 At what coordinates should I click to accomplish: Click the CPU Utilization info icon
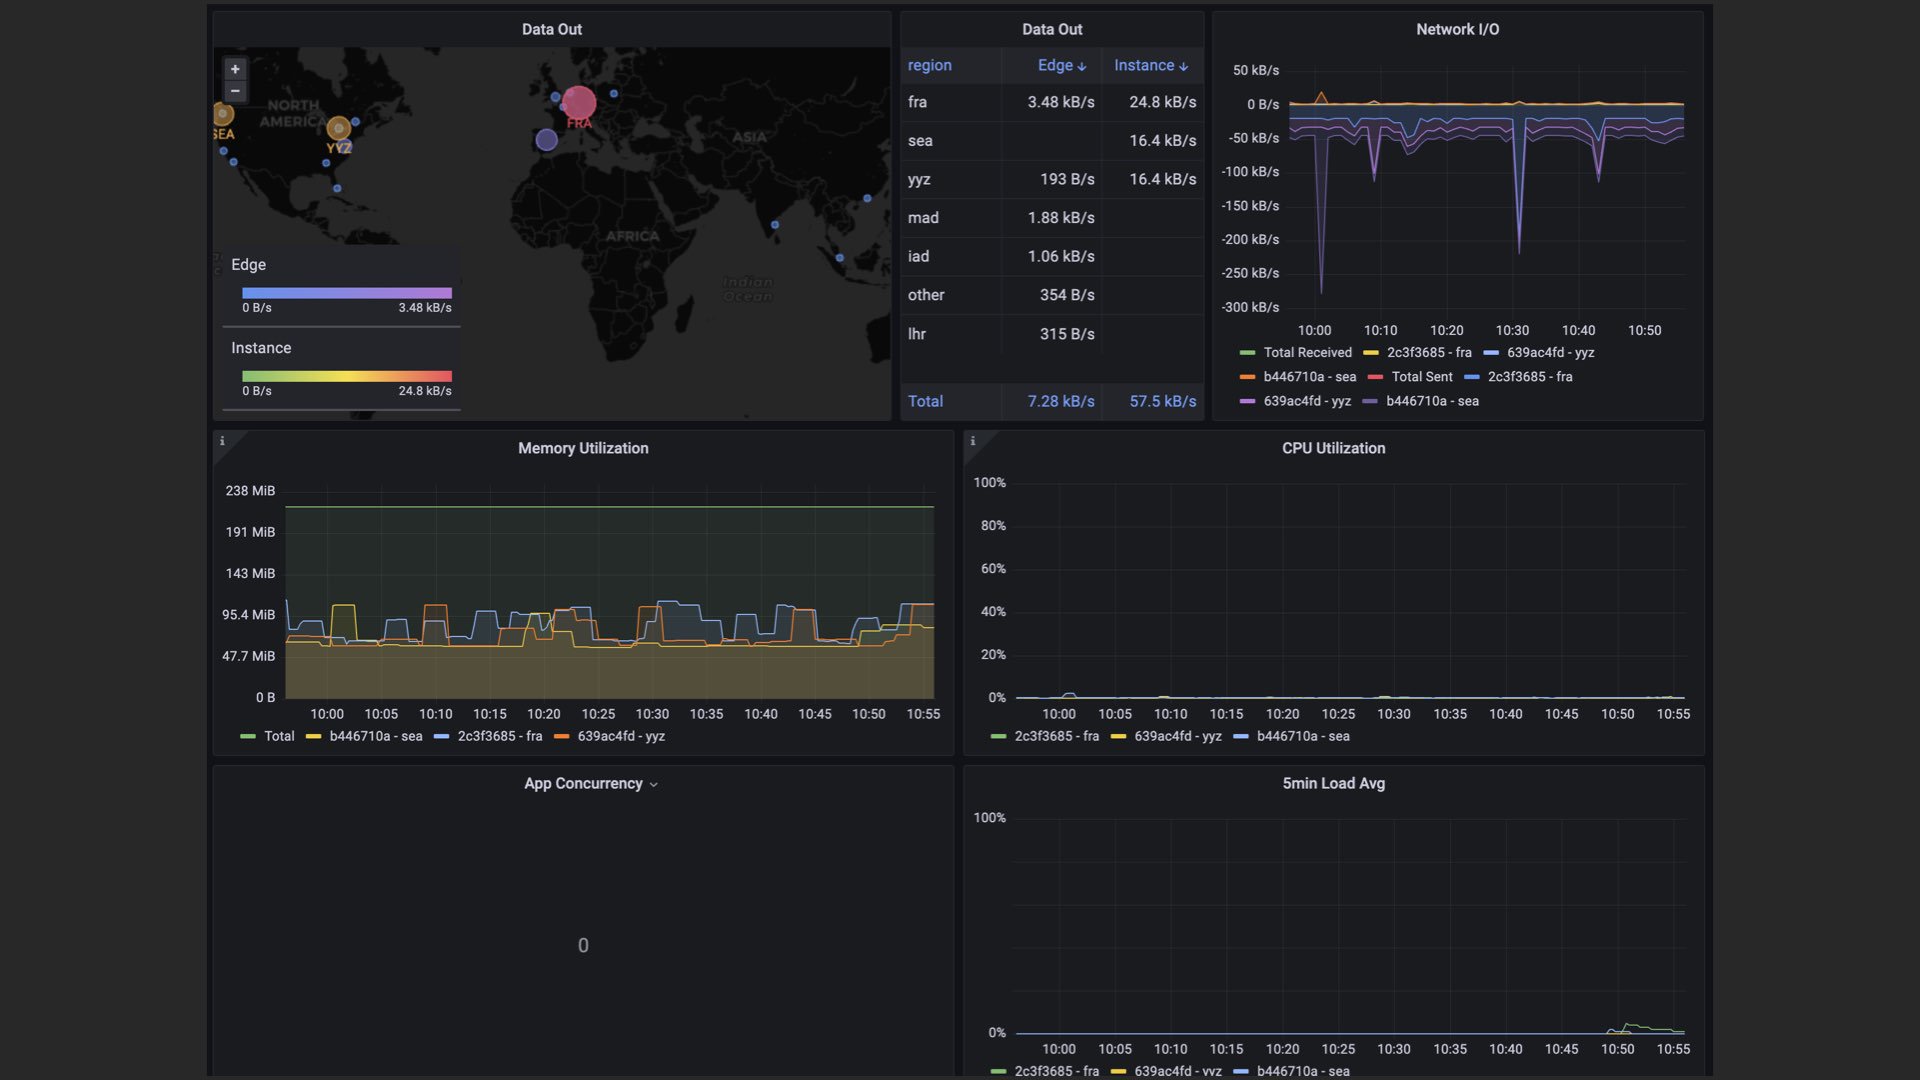972,441
